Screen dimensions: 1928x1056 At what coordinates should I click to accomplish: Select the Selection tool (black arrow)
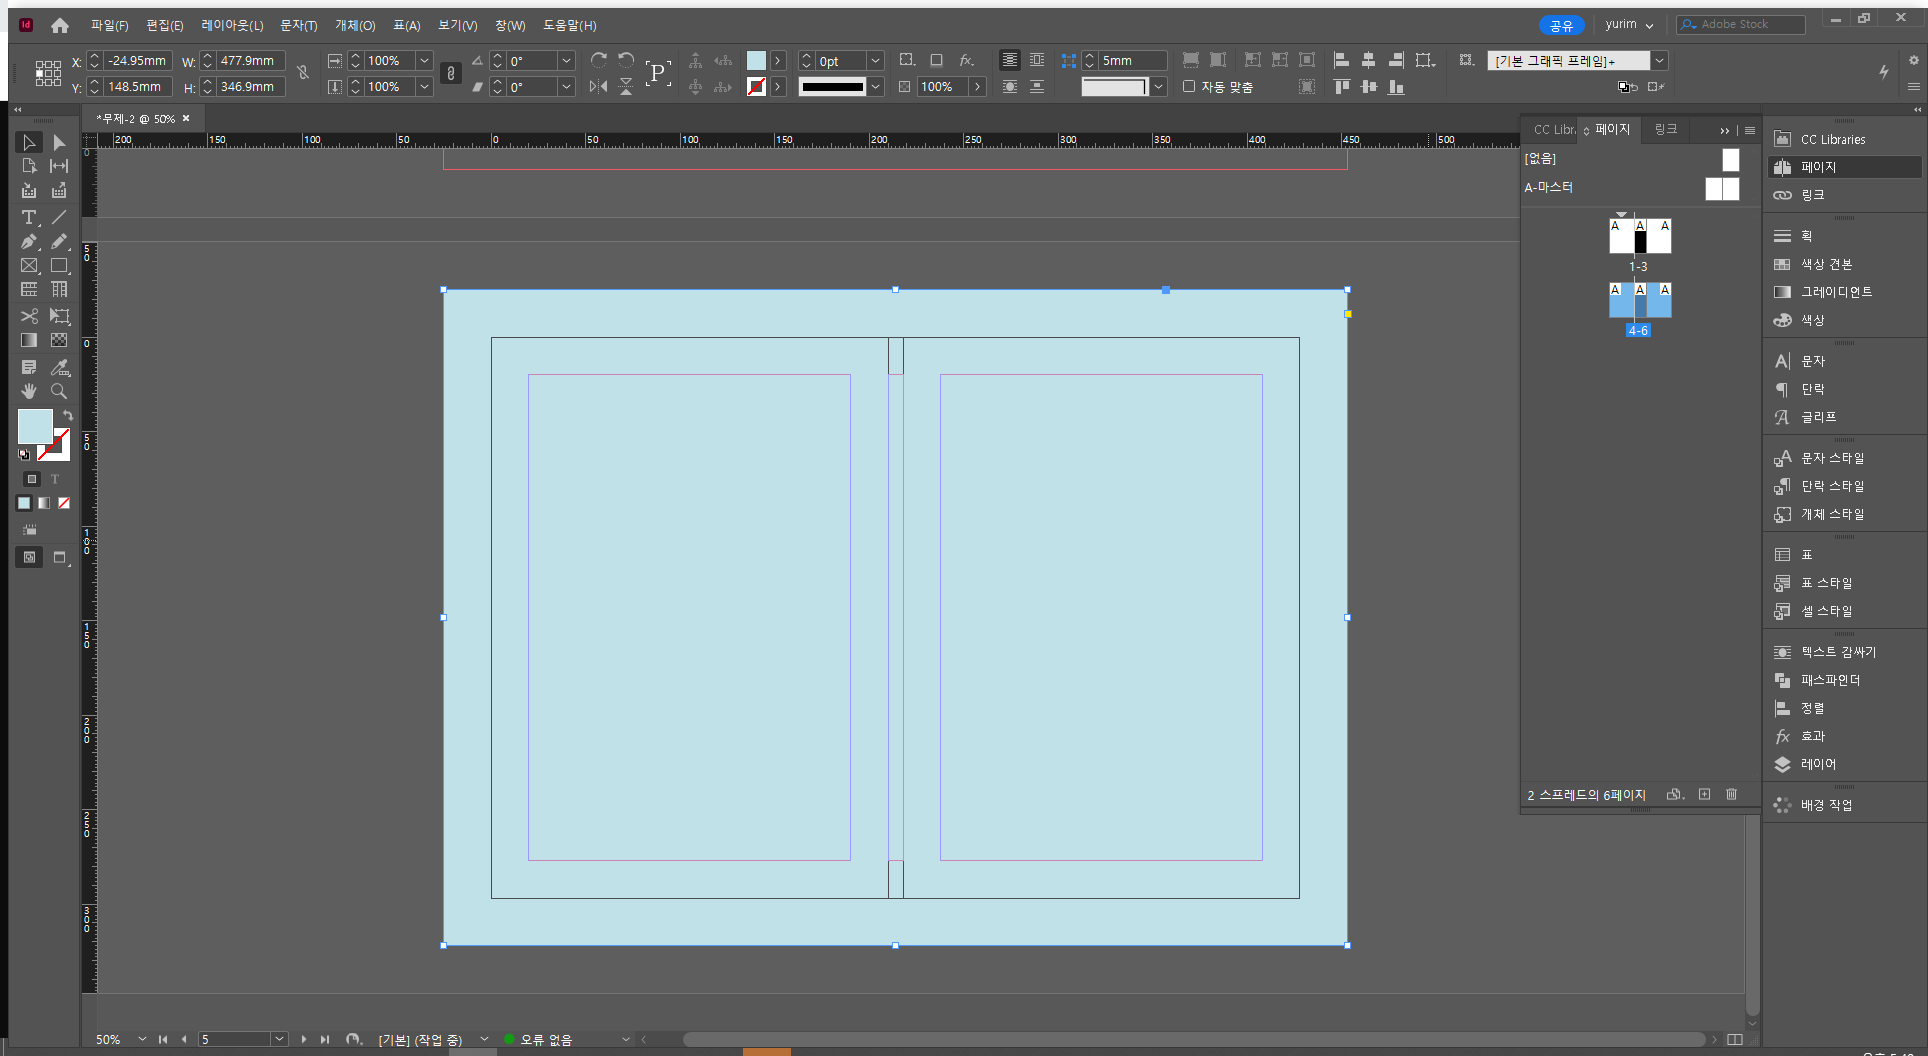point(29,143)
